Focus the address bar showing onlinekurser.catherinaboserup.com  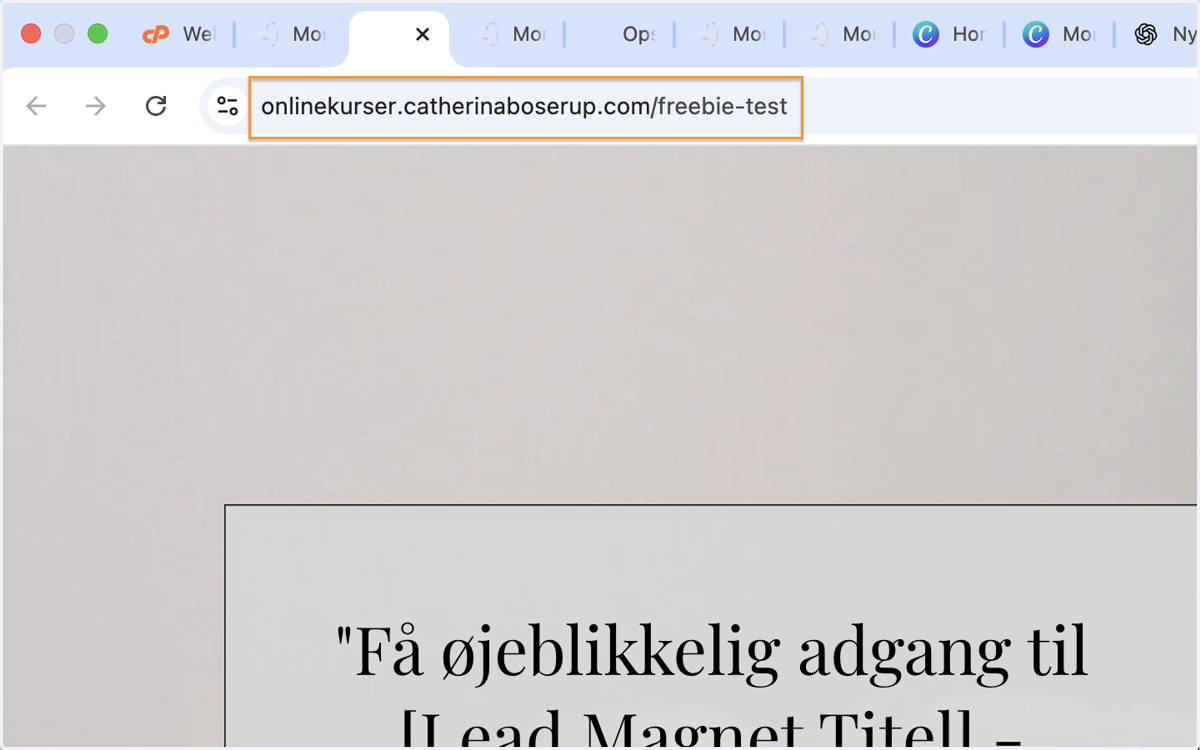(525, 107)
